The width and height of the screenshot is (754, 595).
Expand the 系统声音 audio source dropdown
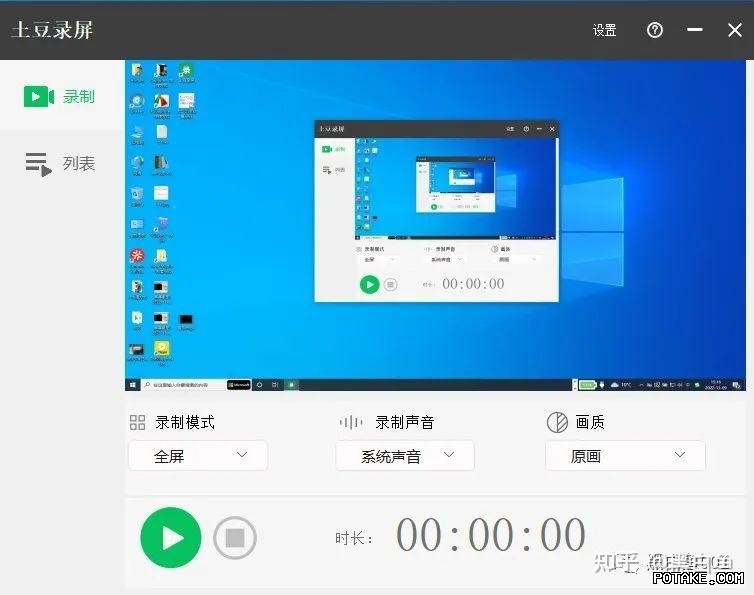click(x=405, y=456)
